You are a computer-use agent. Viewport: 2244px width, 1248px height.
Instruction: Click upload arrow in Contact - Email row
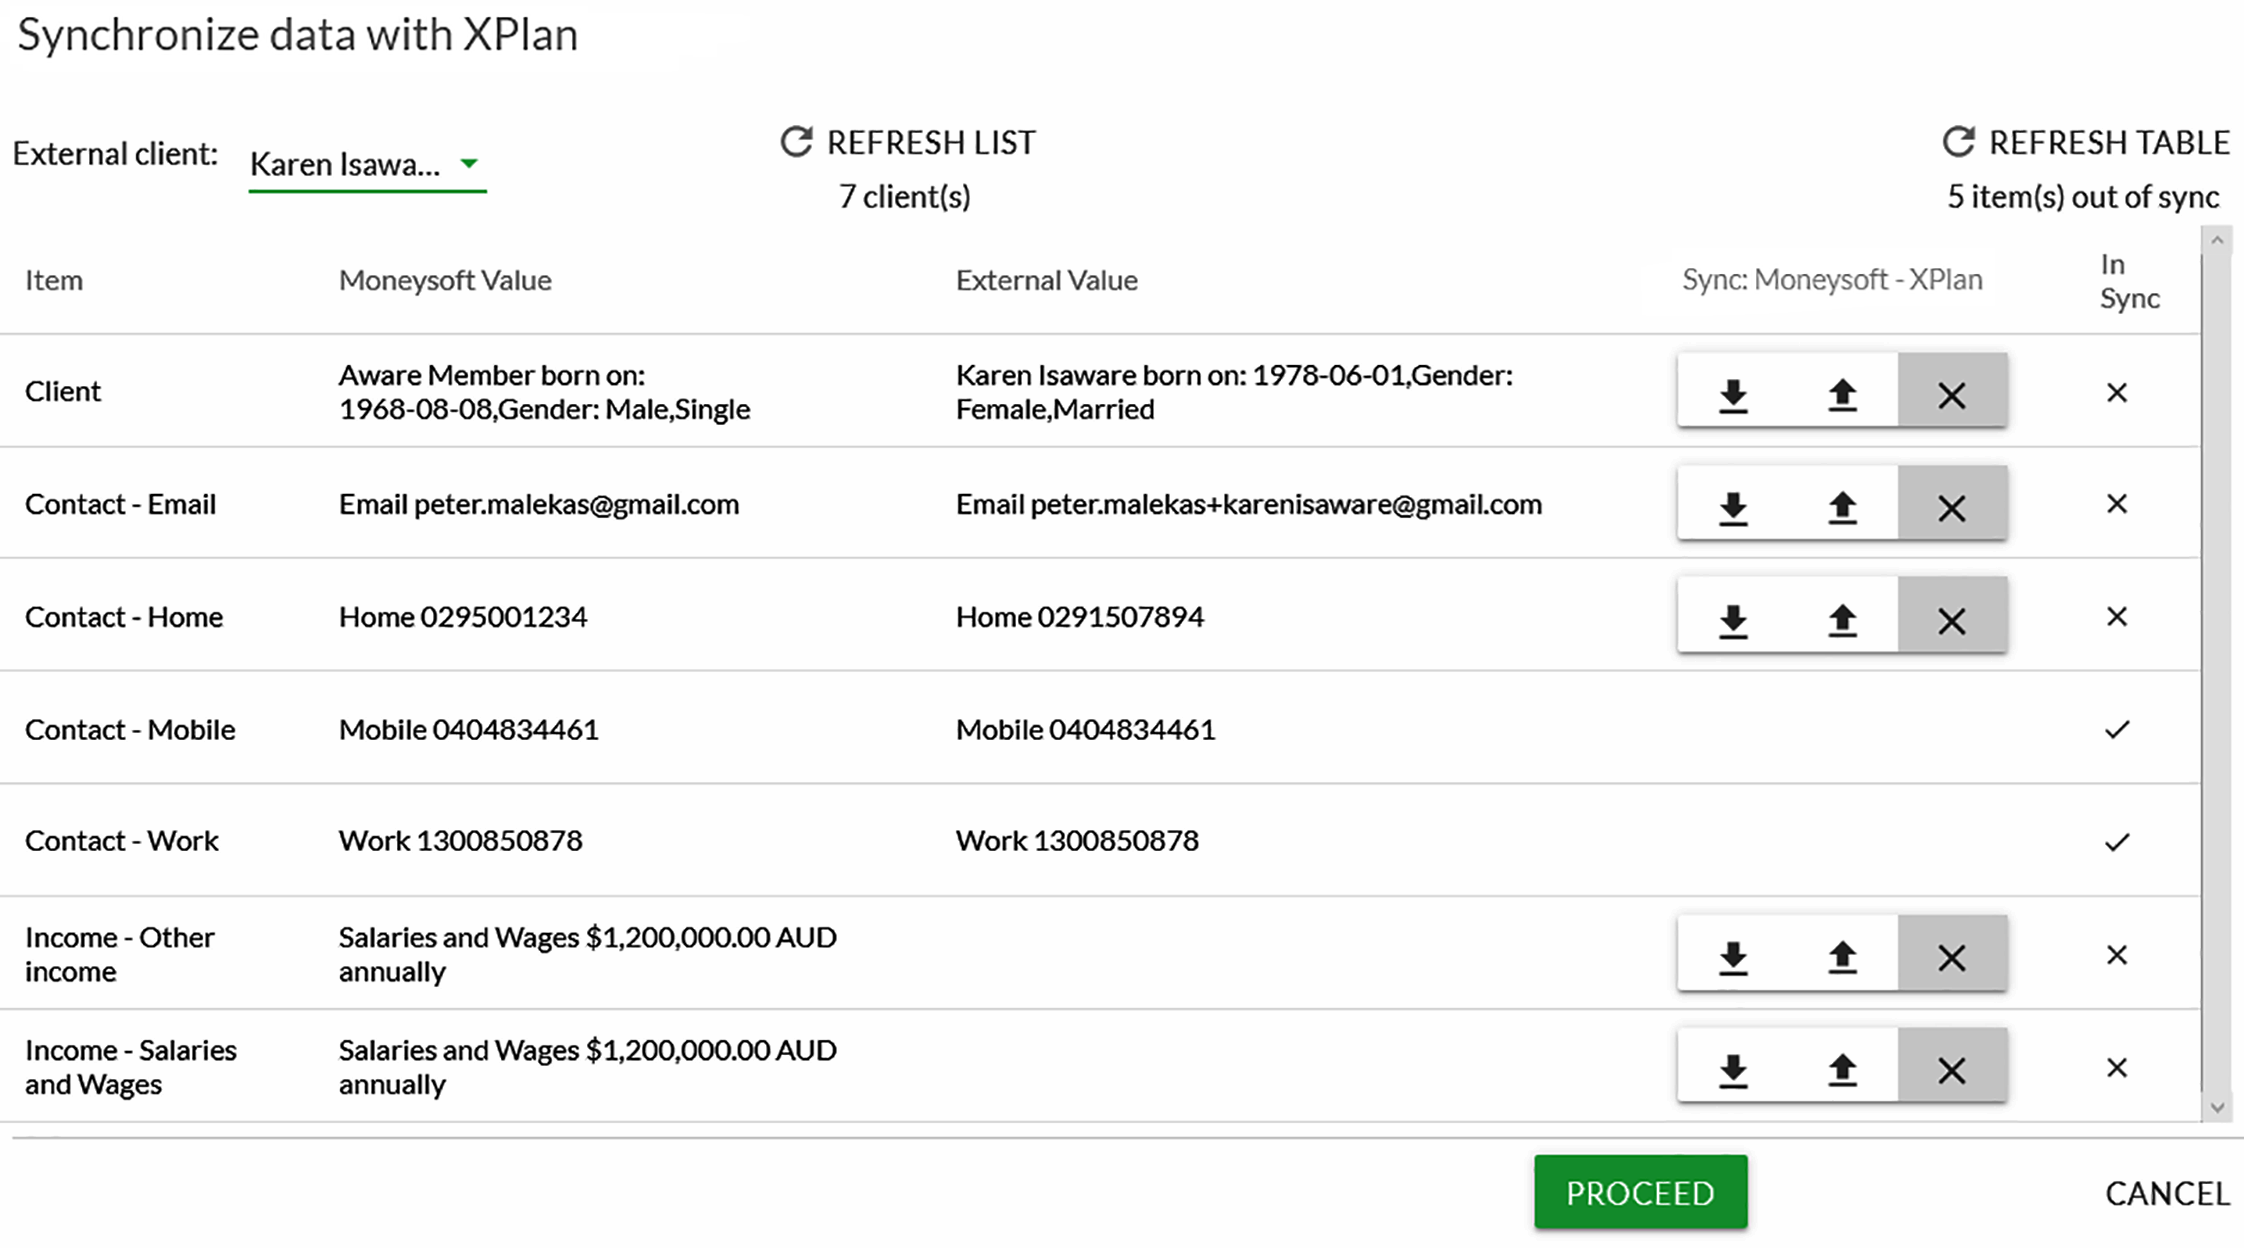coord(1842,507)
